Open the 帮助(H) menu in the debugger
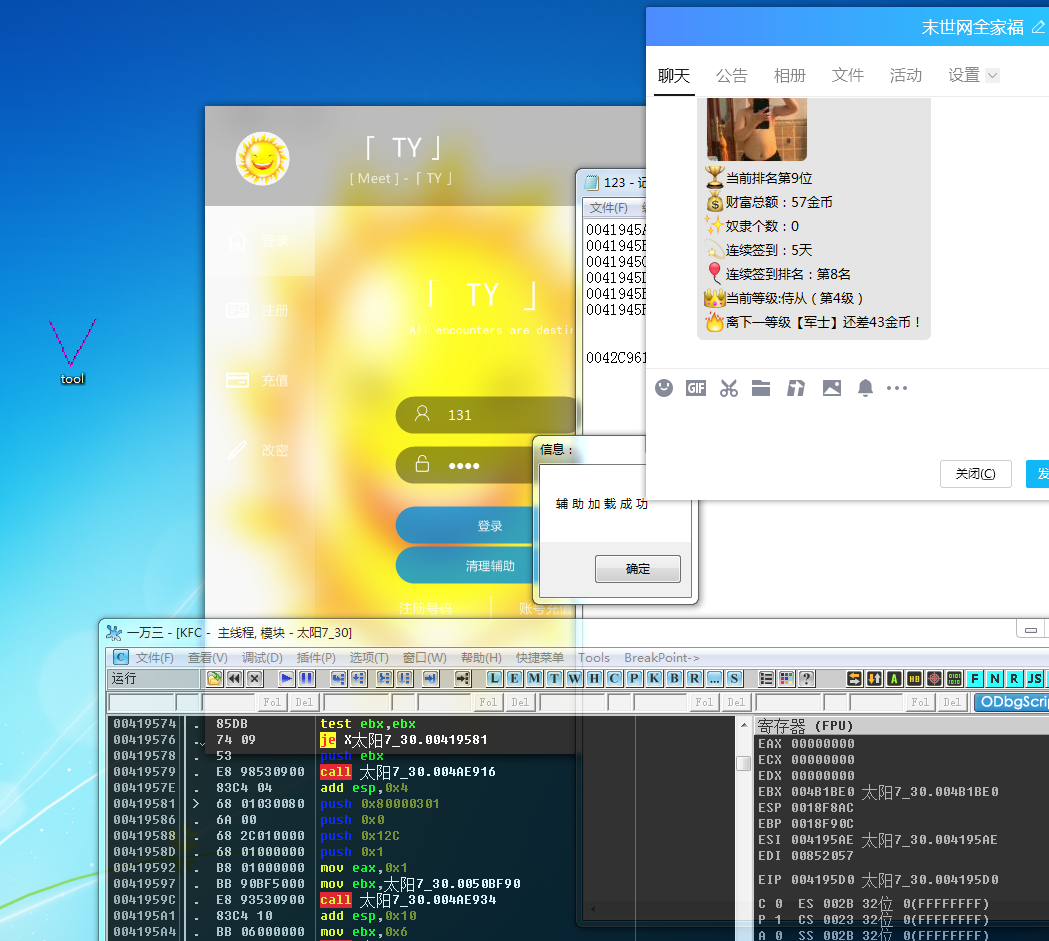The image size is (1049, 941). point(481,657)
